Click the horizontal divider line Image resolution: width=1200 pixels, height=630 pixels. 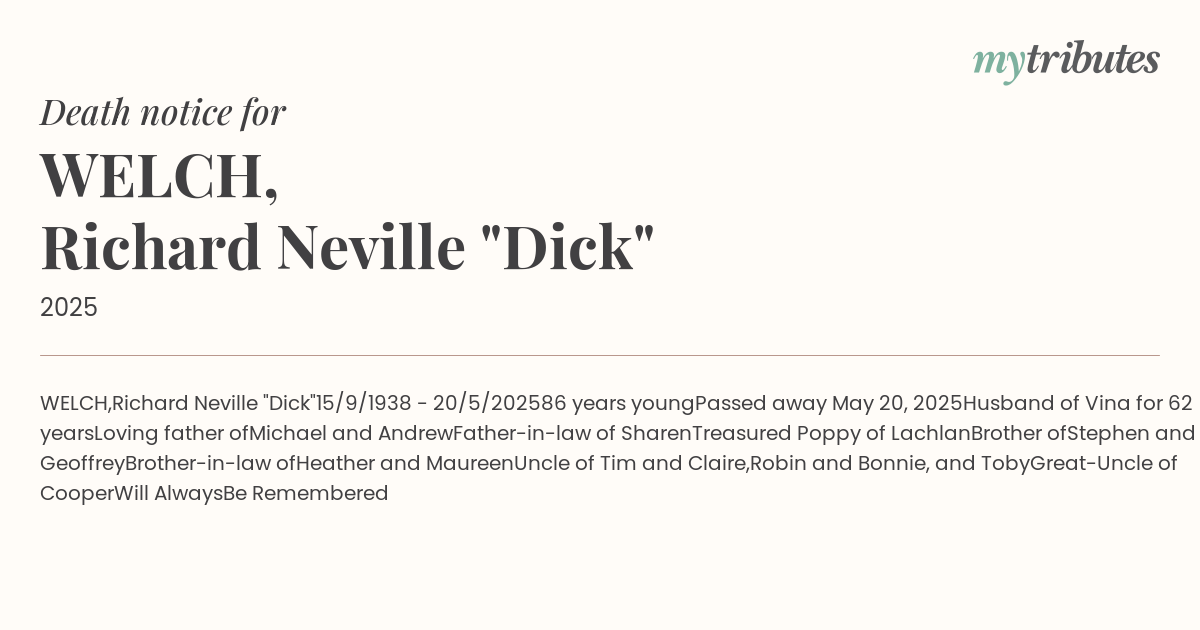pyautogui.click(x=600, y=355)
